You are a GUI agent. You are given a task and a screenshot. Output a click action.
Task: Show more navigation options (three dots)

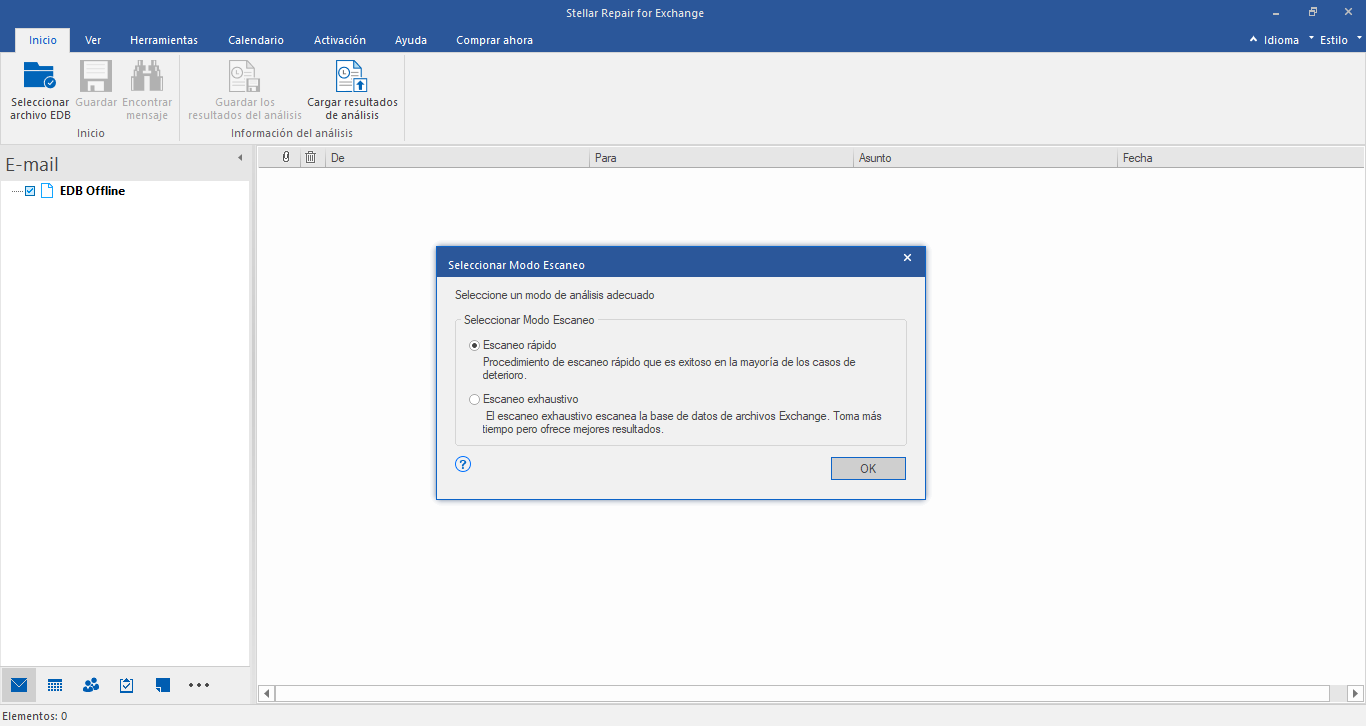199,685
